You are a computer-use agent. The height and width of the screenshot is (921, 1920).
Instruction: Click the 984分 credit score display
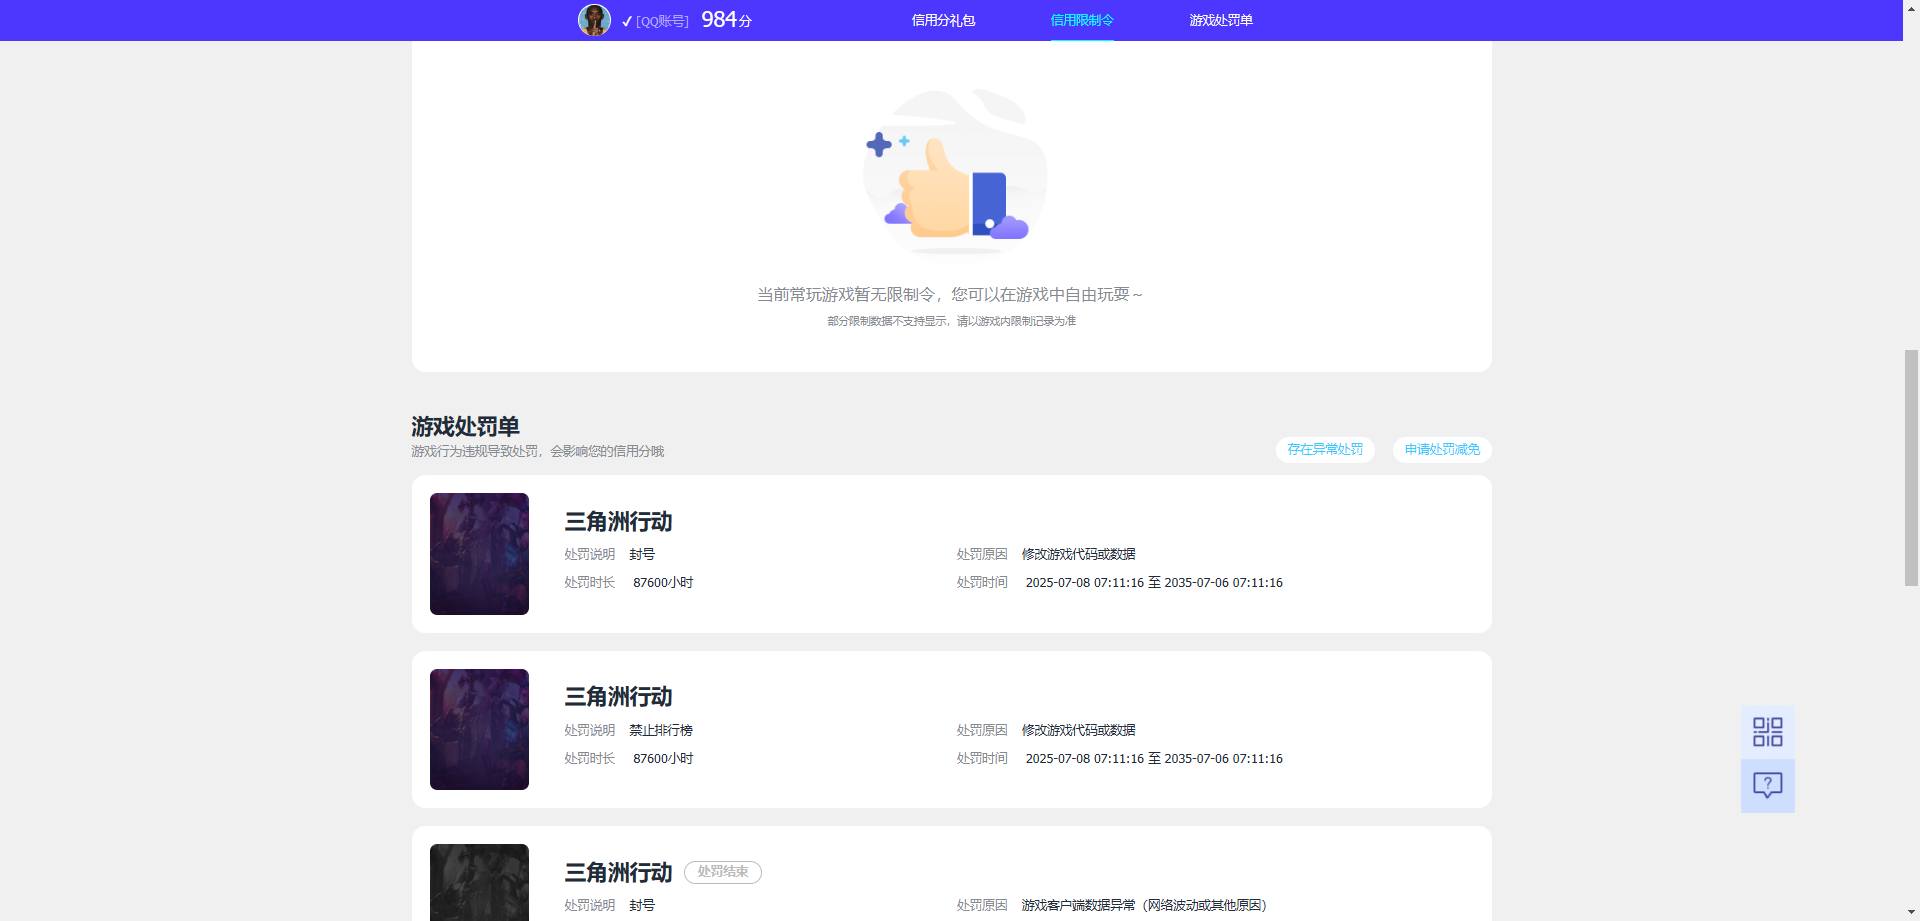[x=727, y=18]
